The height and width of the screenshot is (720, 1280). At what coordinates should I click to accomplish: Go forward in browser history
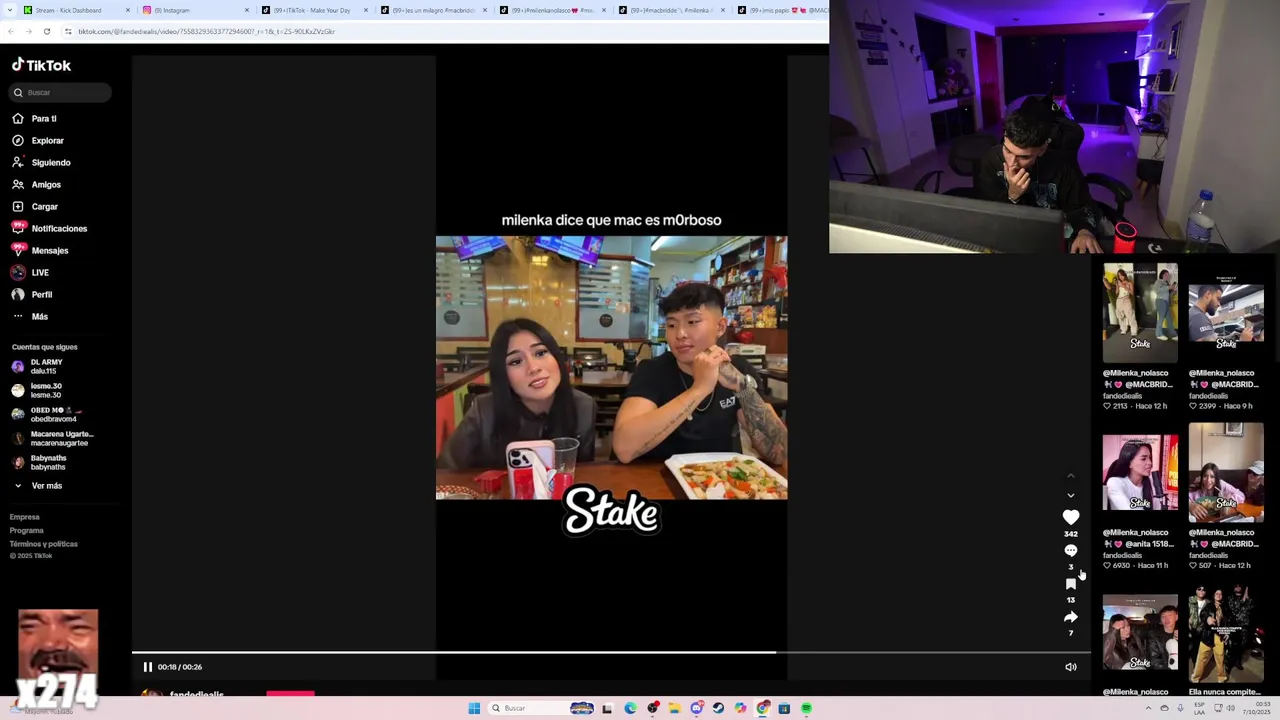click(28, 31)
